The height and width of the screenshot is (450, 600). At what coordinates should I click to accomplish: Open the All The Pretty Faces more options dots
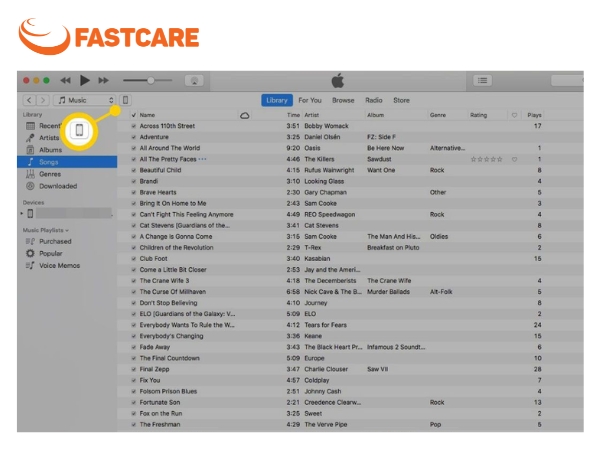click(x=202, y=159)
